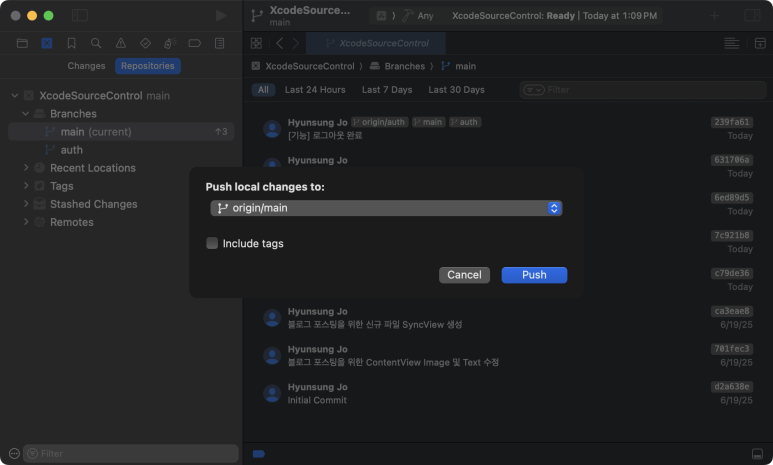Click the editor grid related-items icon
Screen dimensions: 773x465
[x=256, y=43]
